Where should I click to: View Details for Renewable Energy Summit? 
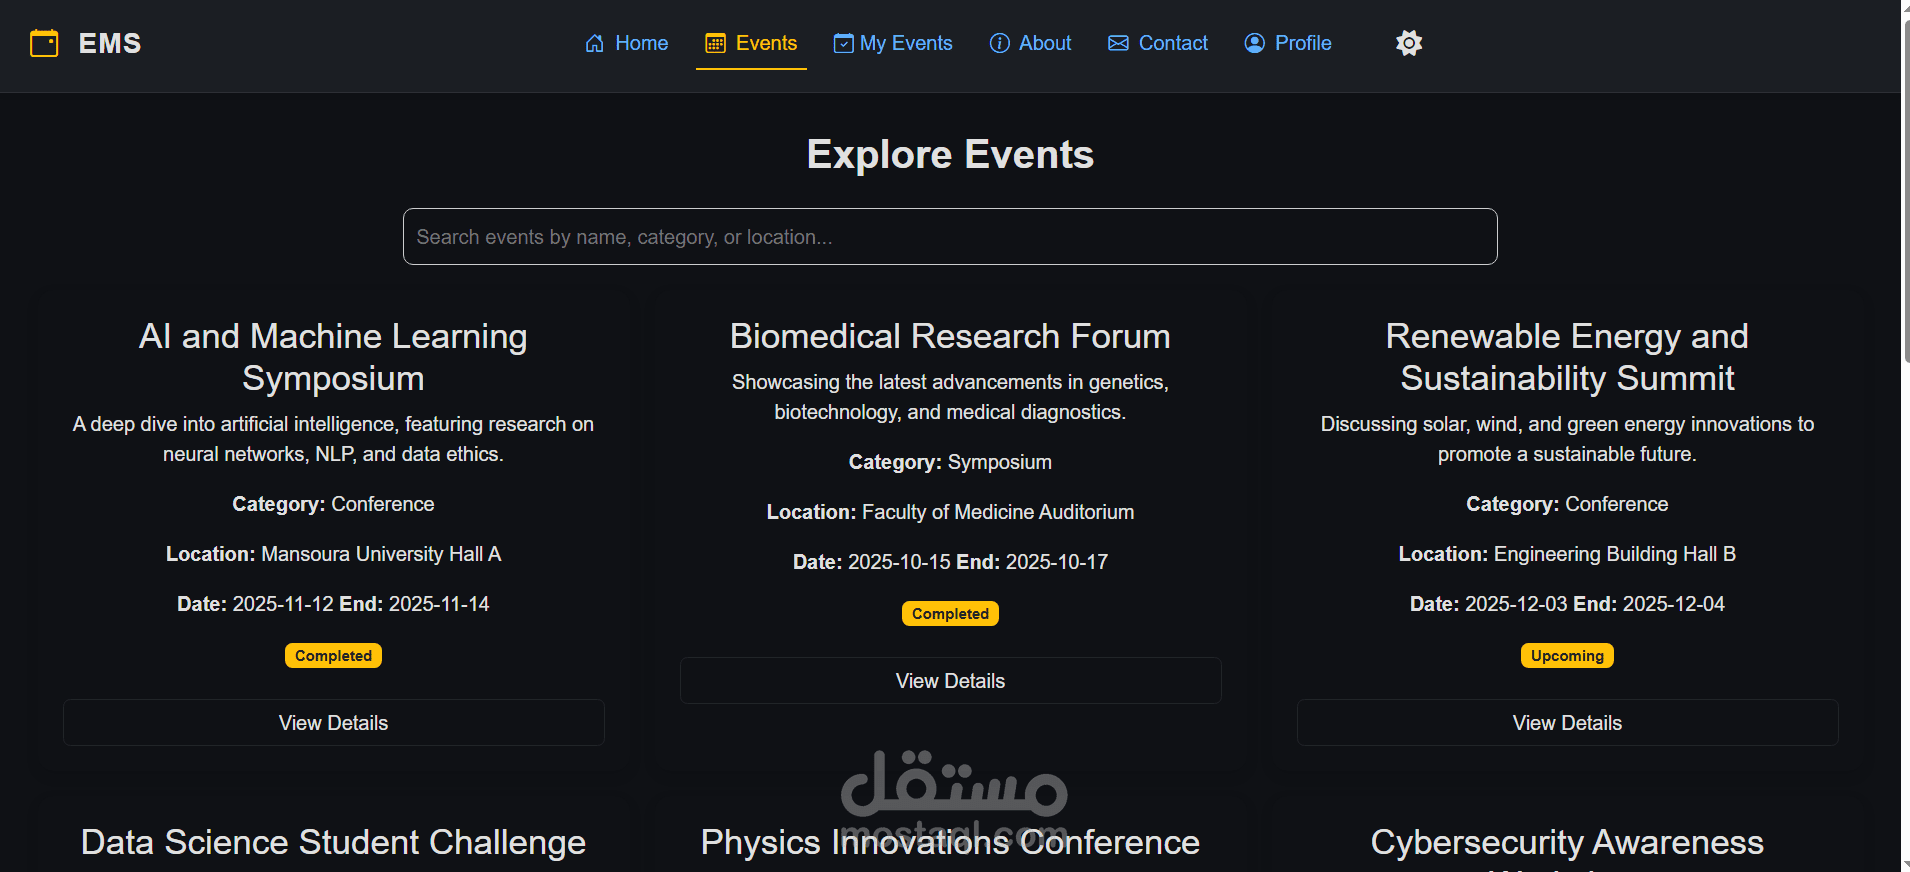[1568, 723]
